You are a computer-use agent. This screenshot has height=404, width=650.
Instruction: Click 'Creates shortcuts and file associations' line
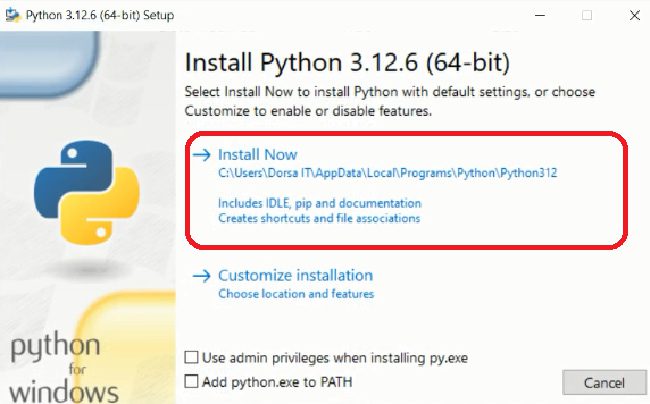point(319,218)
